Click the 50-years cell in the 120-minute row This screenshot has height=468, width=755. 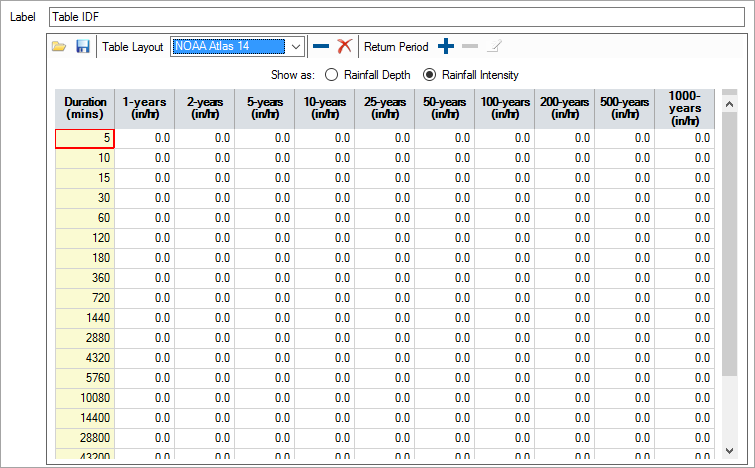click(444, 238)
